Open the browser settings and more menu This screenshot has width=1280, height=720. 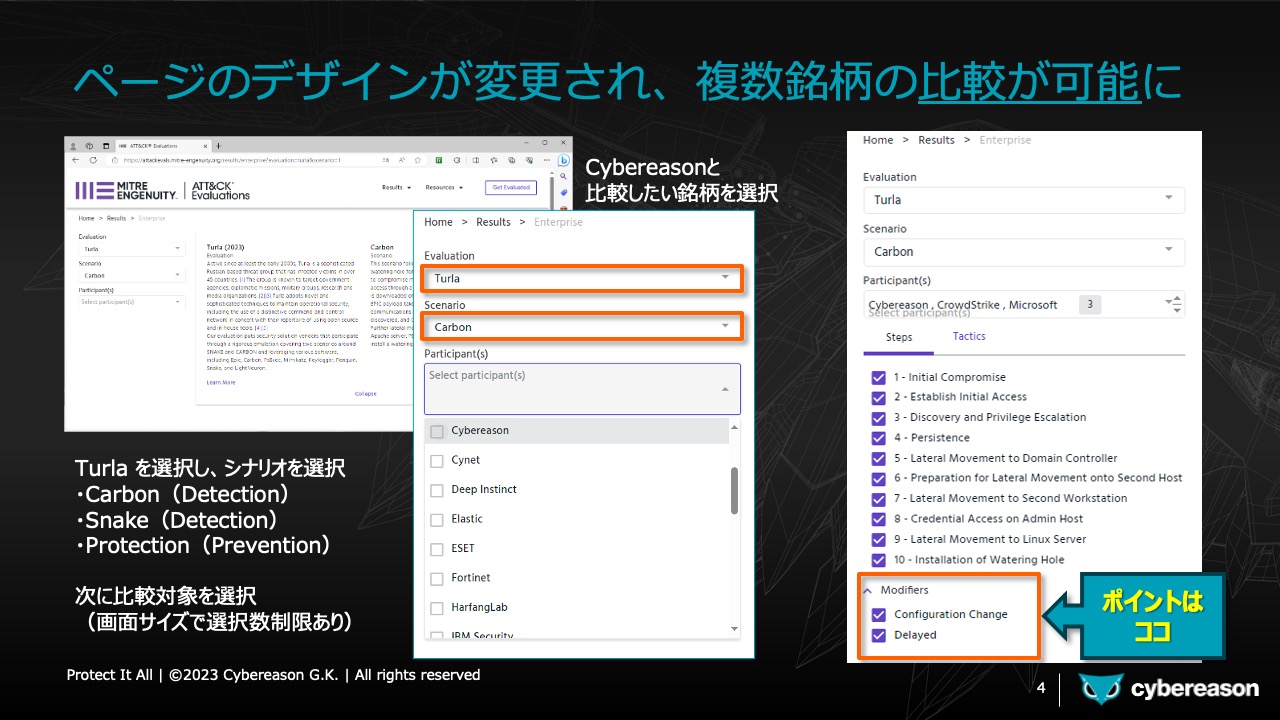[547, 160]
